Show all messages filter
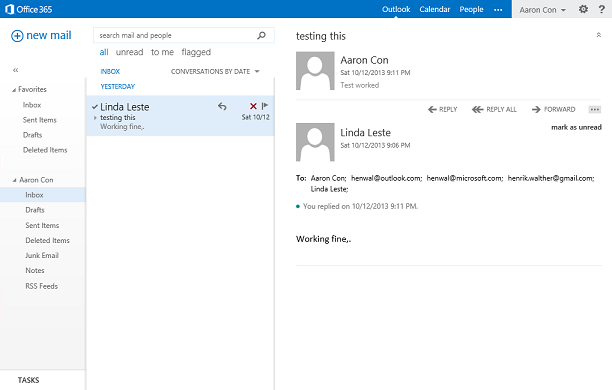The width and height of the screenshot is (612, 390). (104, 52)
